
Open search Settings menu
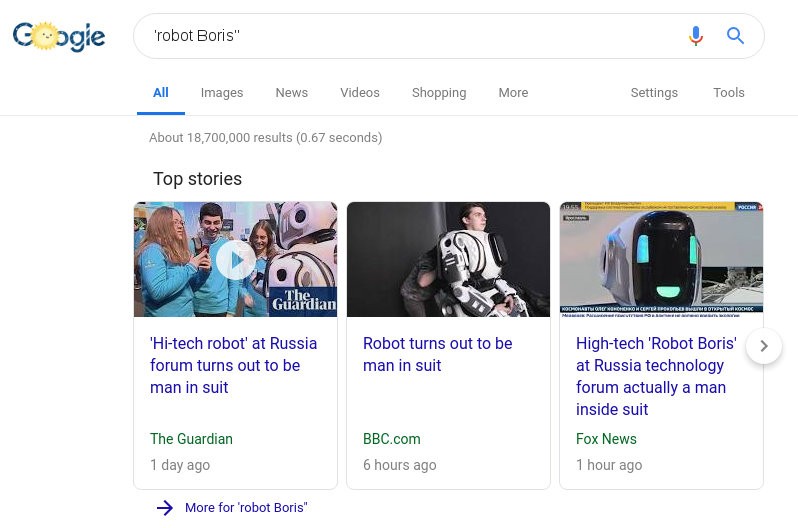click(654, 93)
